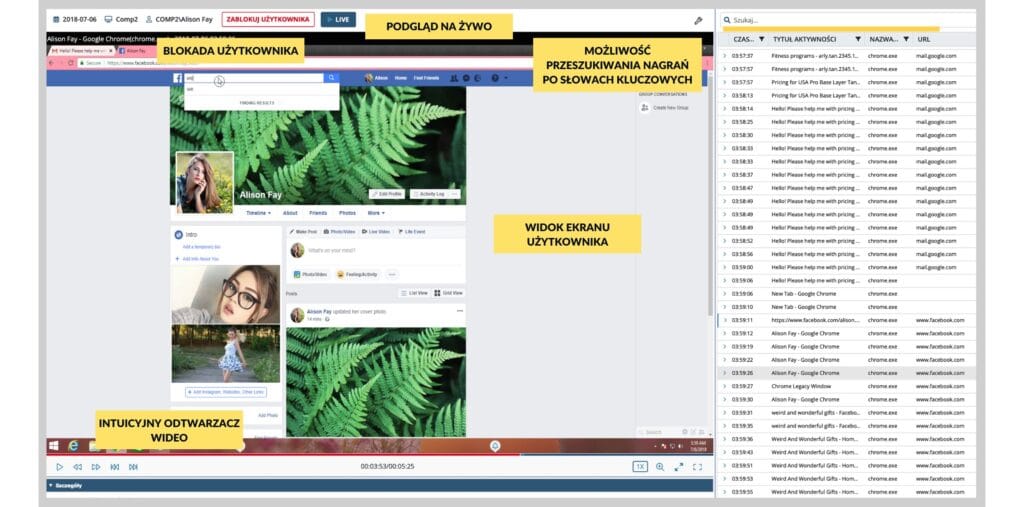This screenshot has height=507, width=1024.
Task: Expand the player with diagonal arrows icon
Action: (x=679, y=467)
